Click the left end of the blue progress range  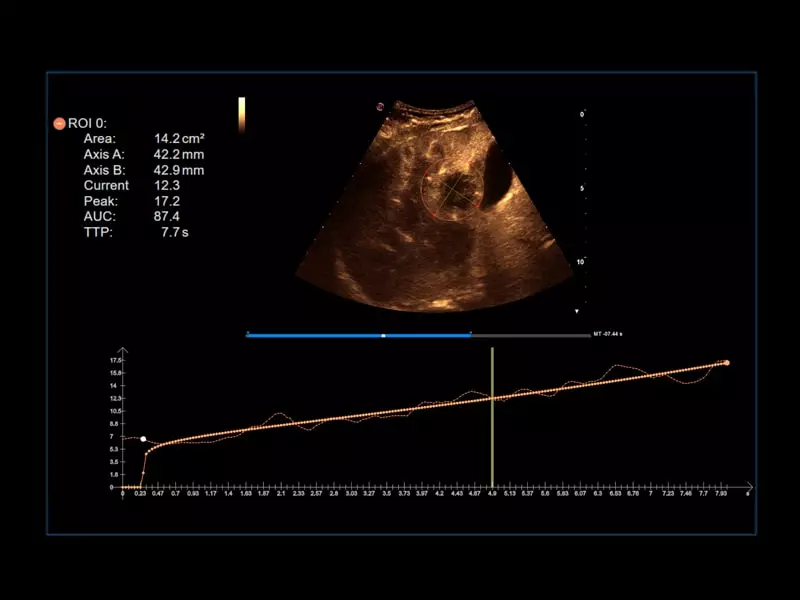click(248, 336)
